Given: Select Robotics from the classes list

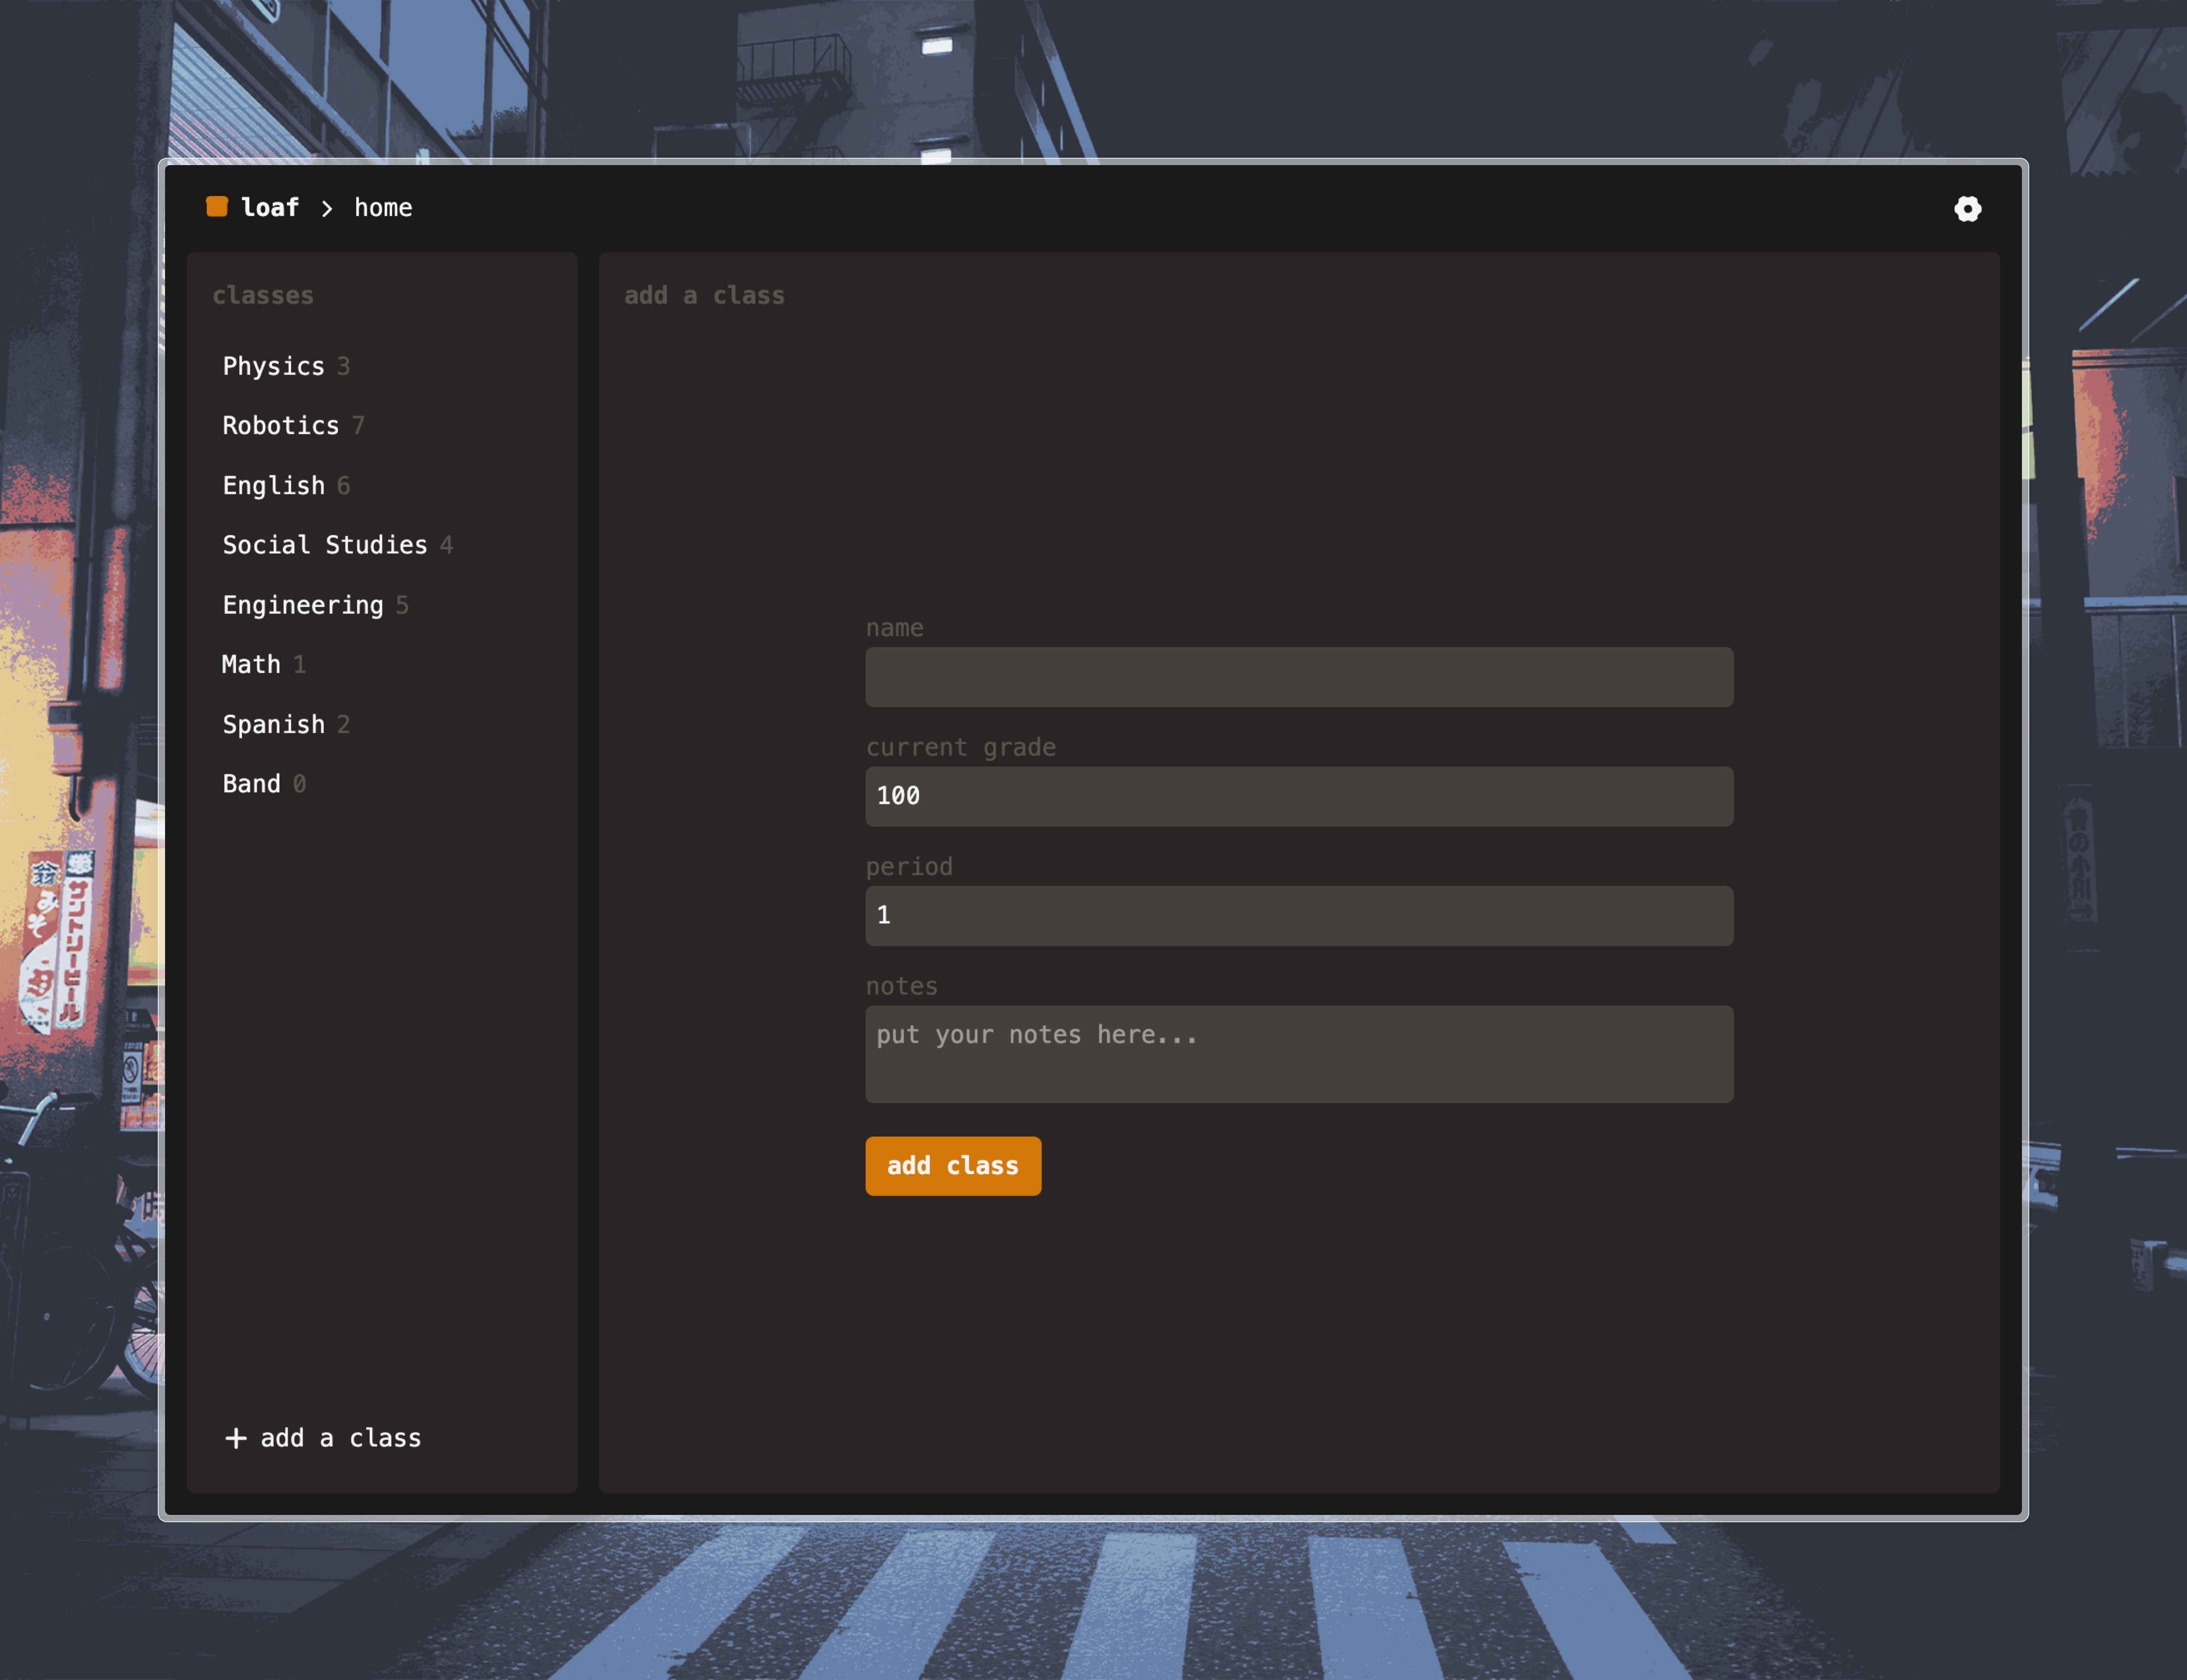Looking at the screenshot, I should tap(281, 425).
